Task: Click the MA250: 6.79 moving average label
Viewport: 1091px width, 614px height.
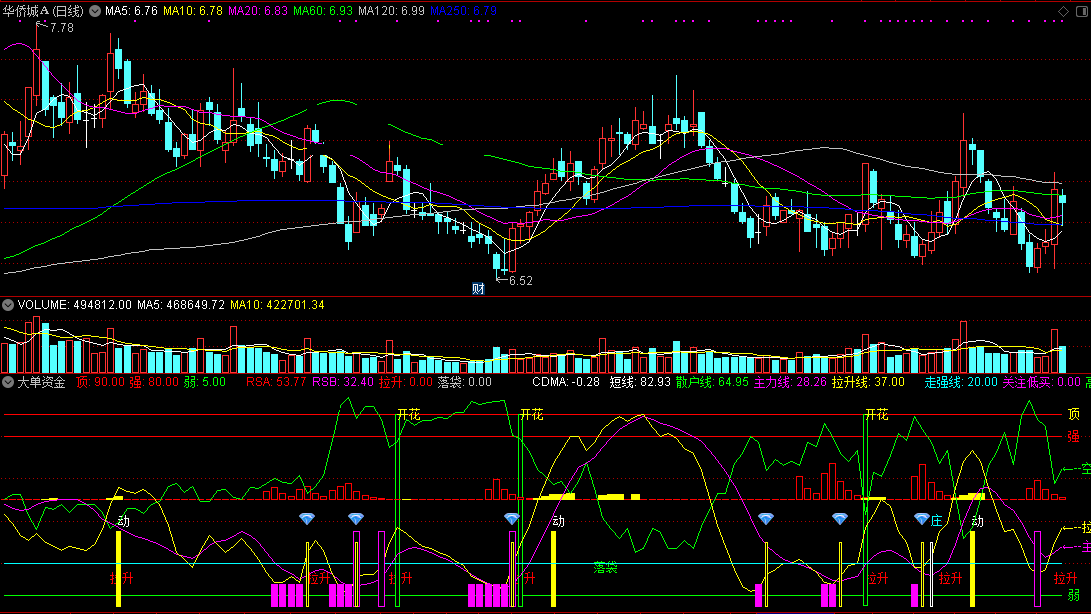Action: (463, 11)
